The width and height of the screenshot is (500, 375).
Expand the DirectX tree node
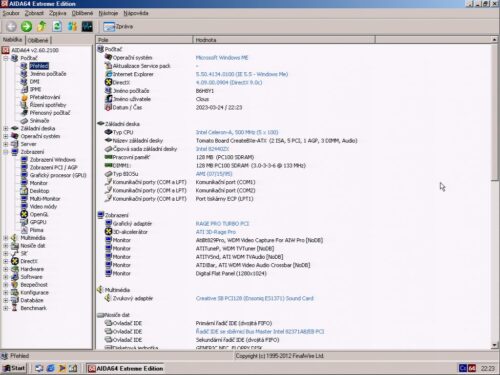pos(6,261)
